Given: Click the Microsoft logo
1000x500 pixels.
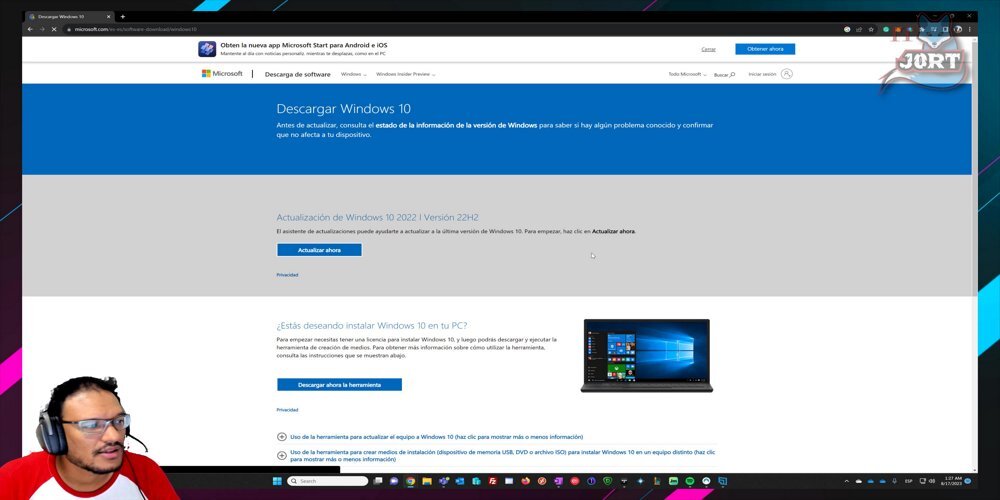Looking at the screenshot, I should click(x=222, y=74).
